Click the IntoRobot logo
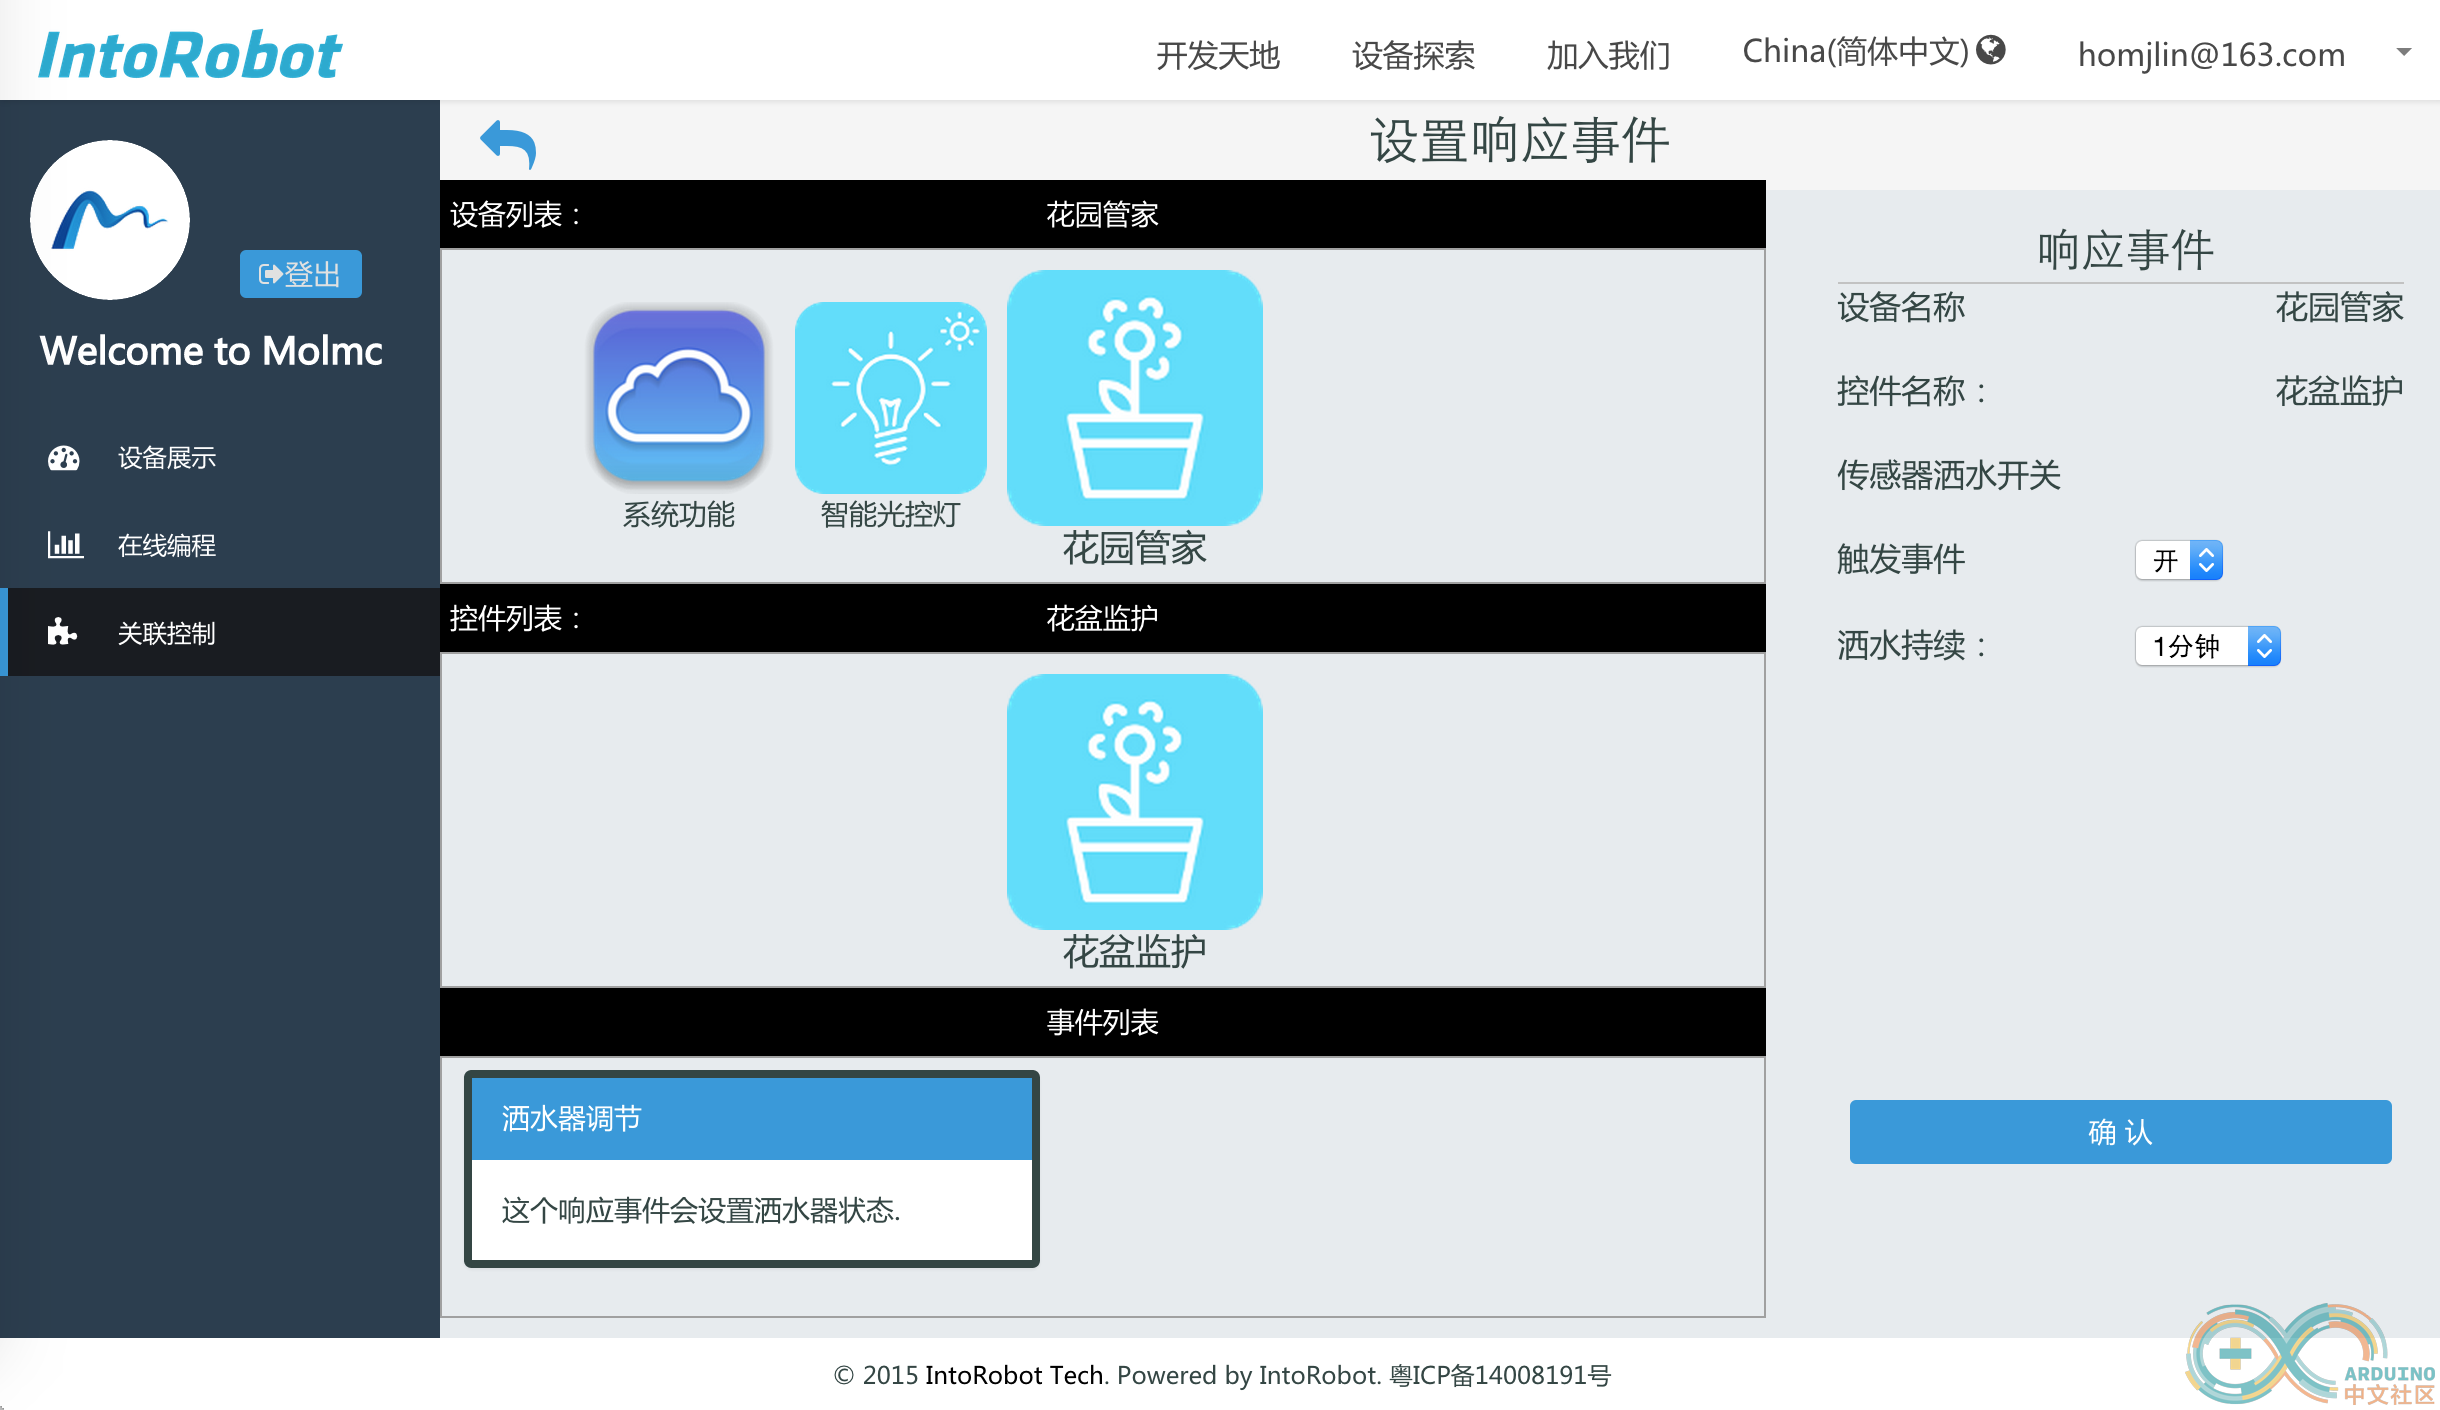2440x1410 pixels. pos(190,54)
